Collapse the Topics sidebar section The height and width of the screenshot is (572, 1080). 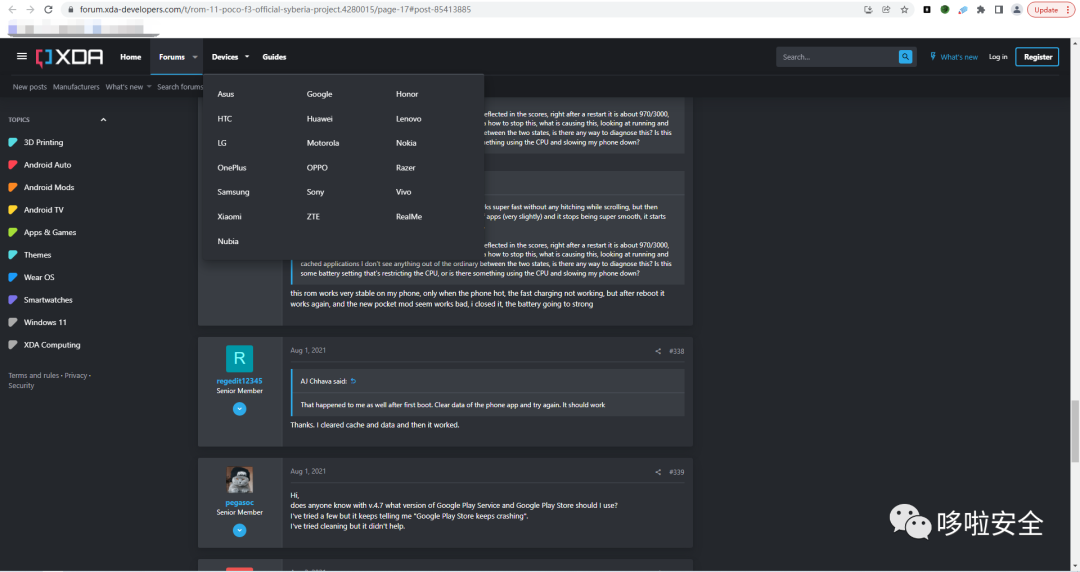[103, 120]
